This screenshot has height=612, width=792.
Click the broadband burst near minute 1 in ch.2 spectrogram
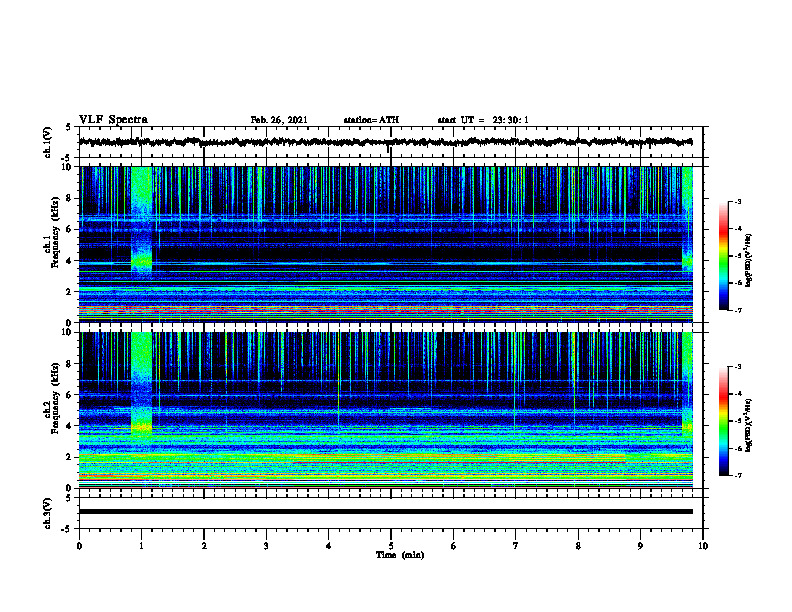point(141,384)
